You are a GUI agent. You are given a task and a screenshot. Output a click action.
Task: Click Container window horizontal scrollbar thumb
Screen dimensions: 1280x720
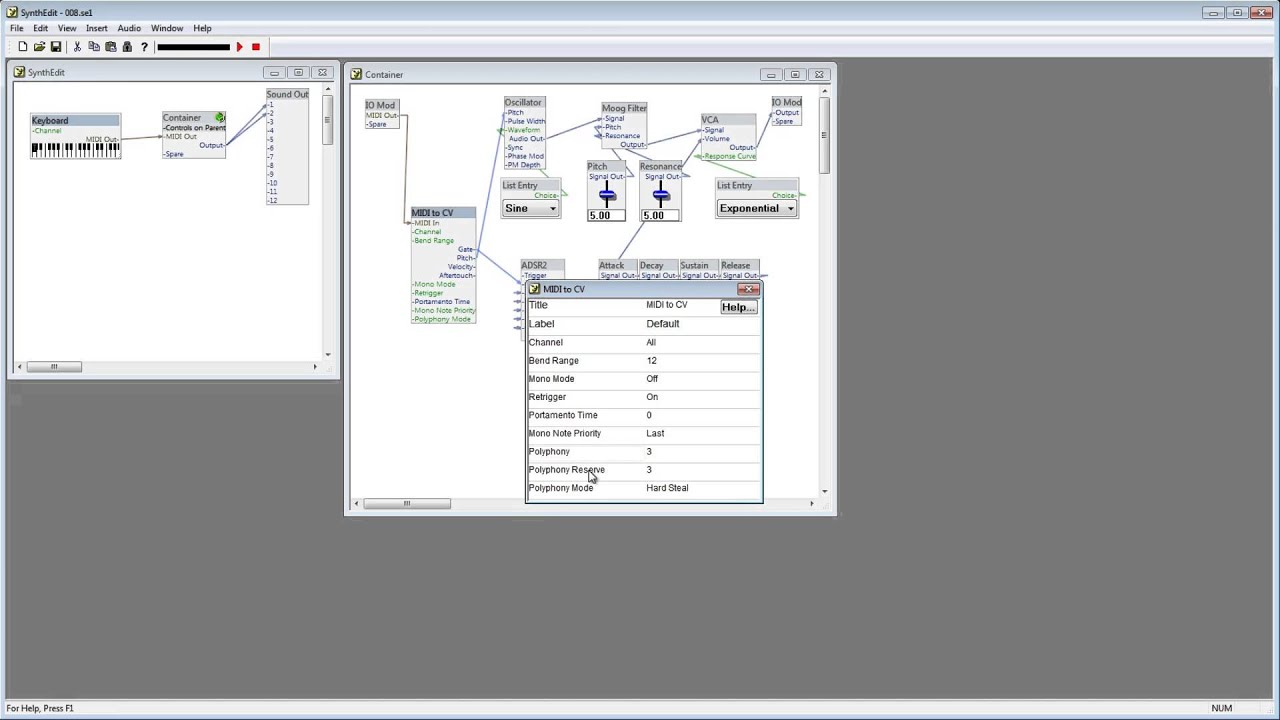(406, 503)
